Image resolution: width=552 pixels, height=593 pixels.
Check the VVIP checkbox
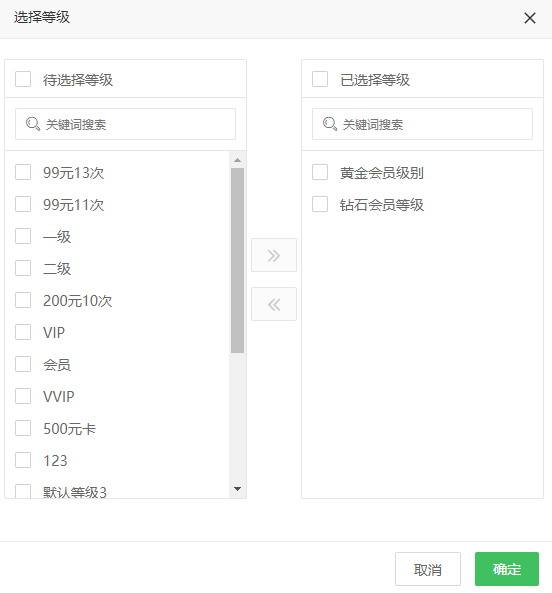[x=23, y=396]
